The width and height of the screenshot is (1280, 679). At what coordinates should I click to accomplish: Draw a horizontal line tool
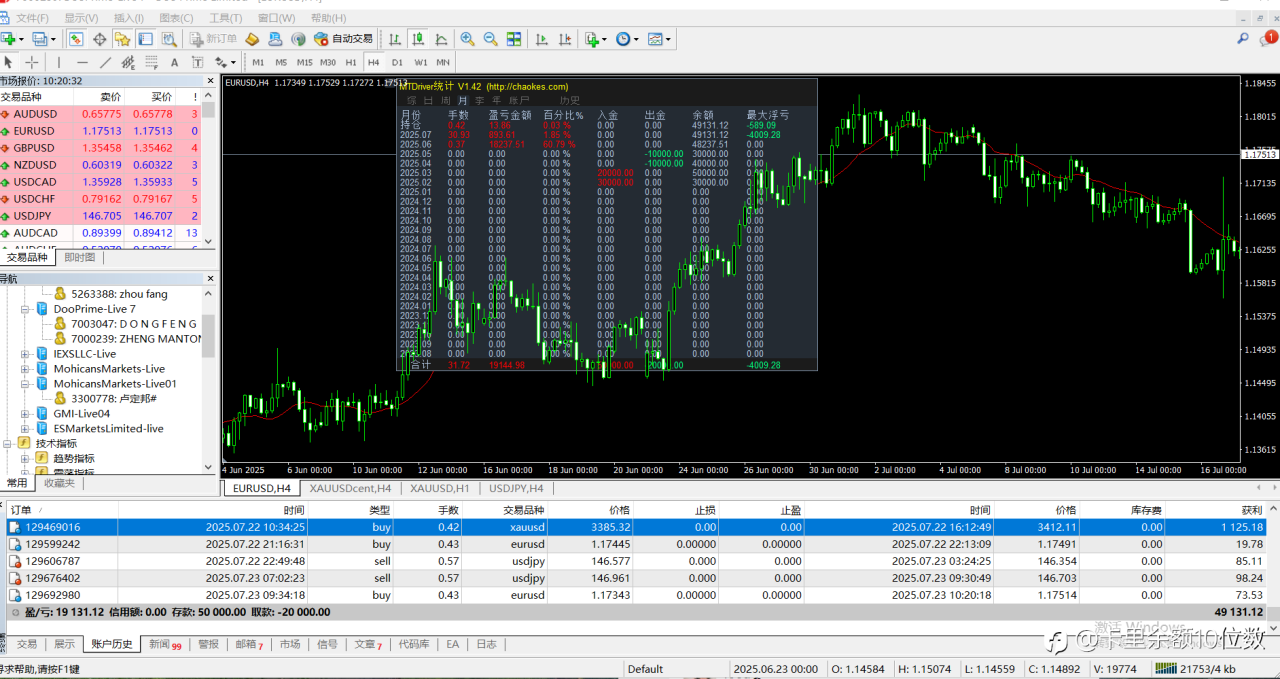[83, 62]
